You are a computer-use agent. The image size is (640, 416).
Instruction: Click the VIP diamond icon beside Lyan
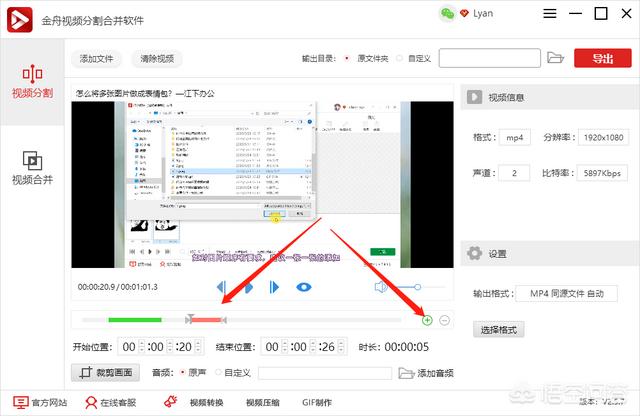click(x=464, y=13)
